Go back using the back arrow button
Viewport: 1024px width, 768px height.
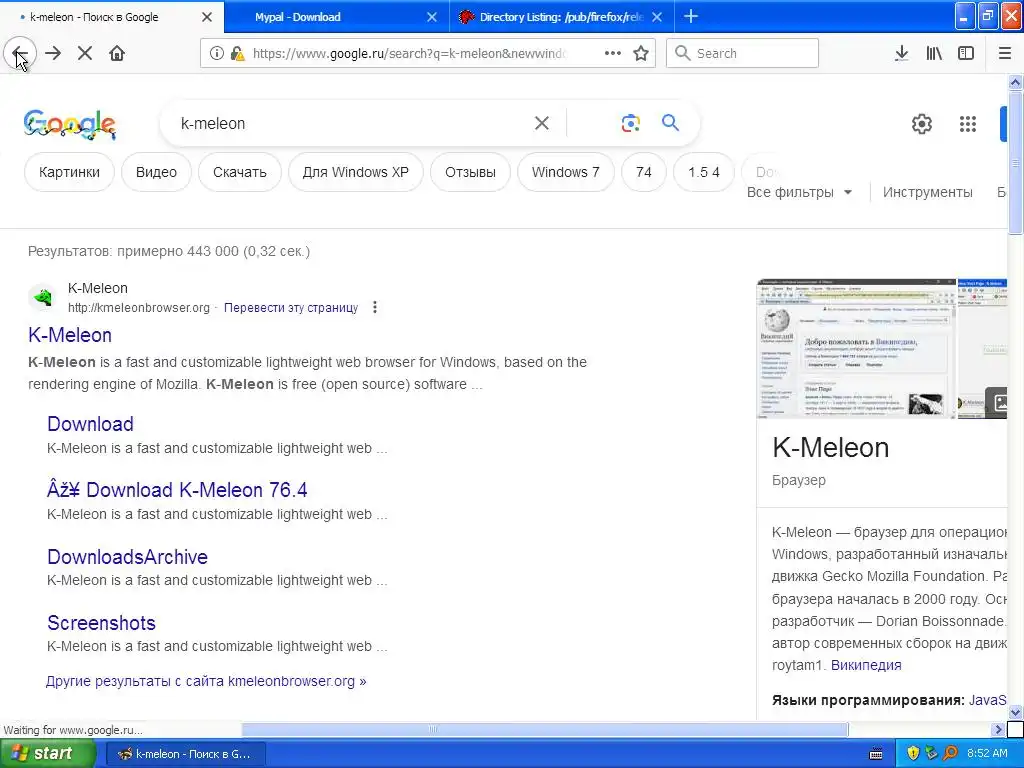pos(20,54)
